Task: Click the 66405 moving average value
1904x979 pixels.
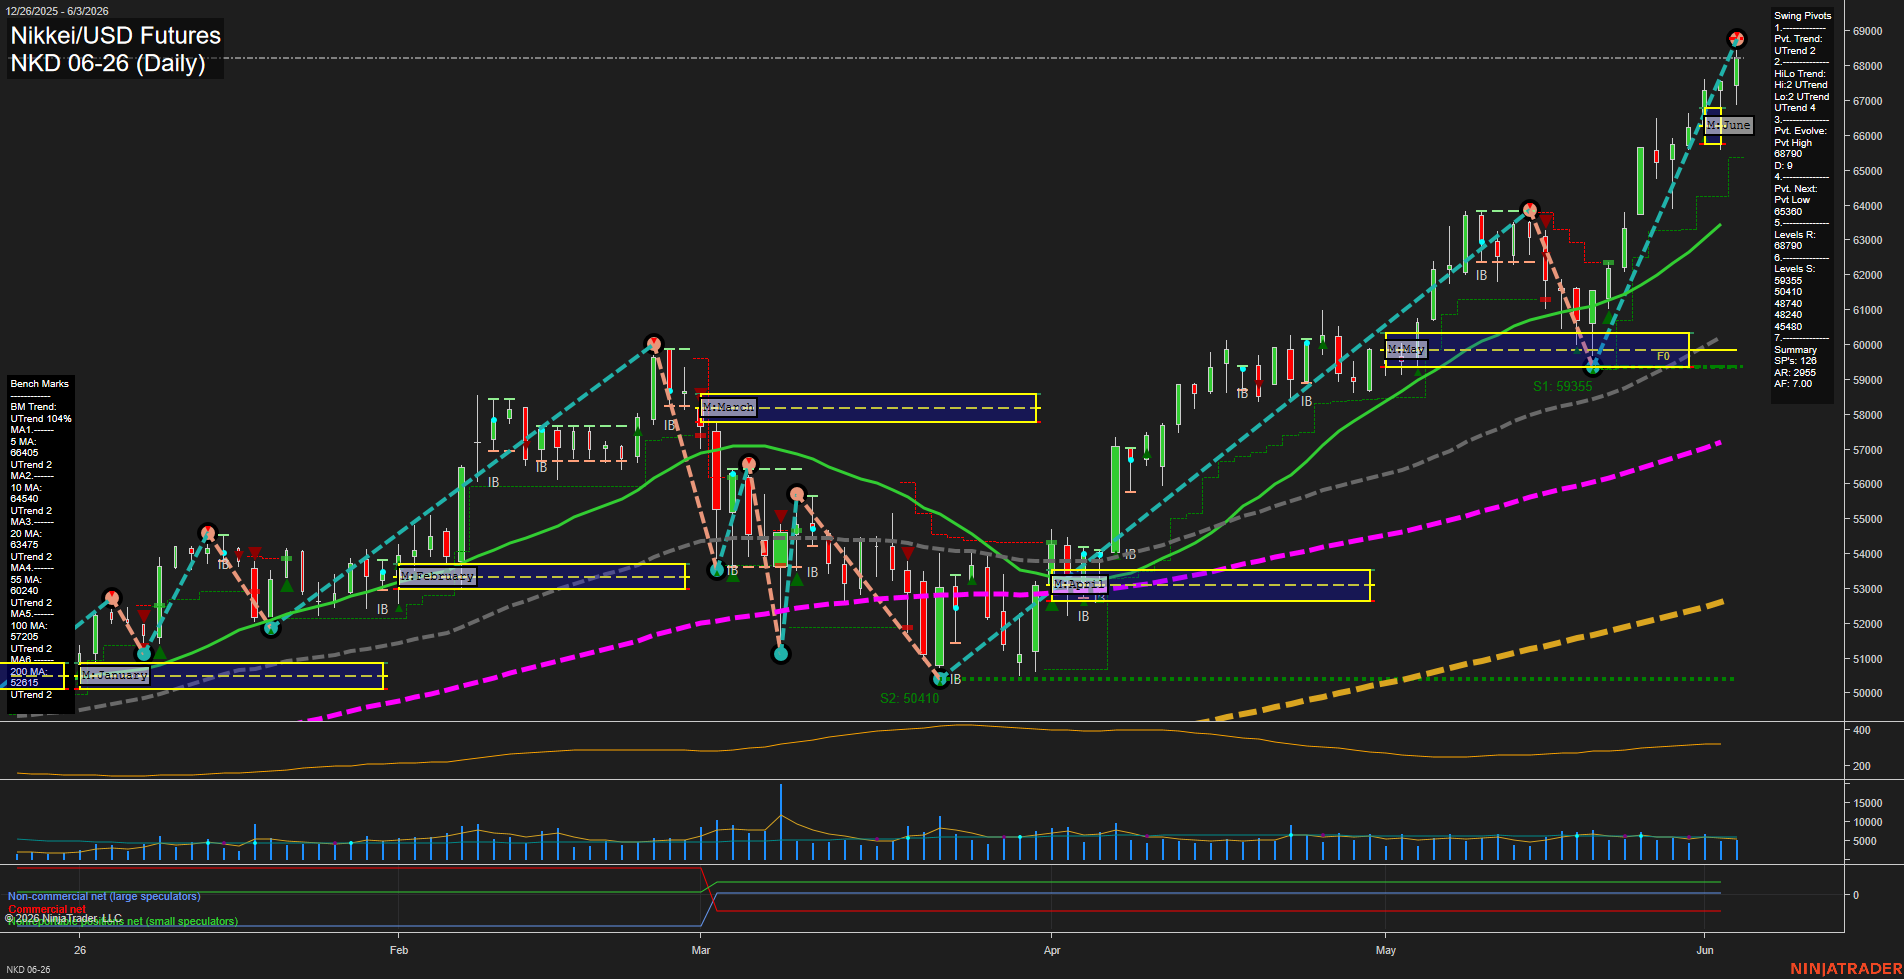Action: (24, 453)
